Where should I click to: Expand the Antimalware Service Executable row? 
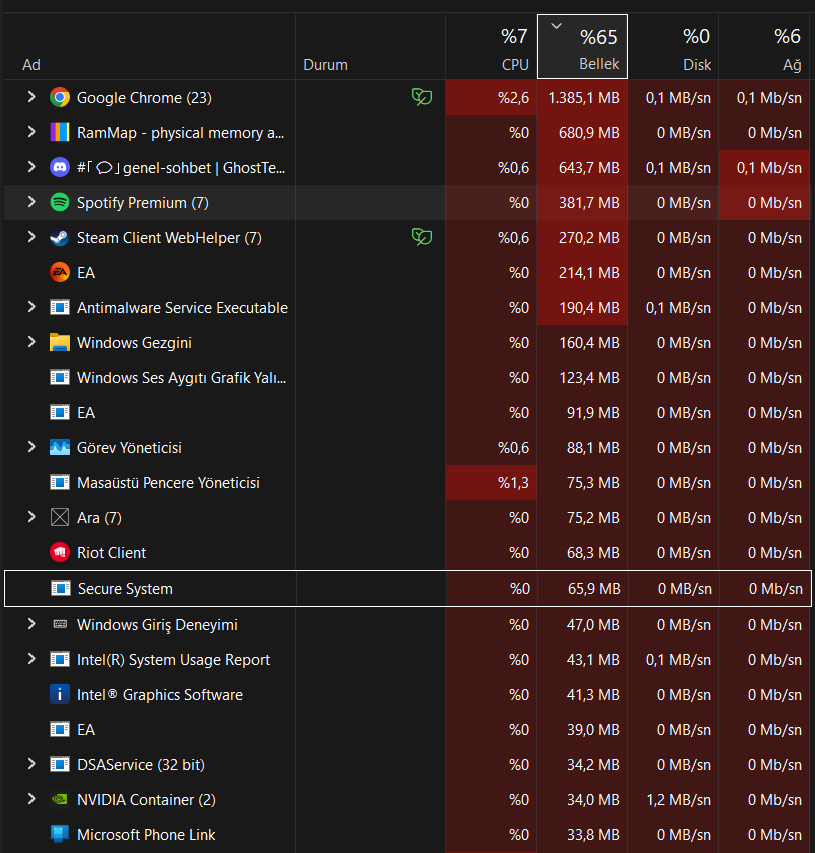pyautogui.click(x=31, y=307)
